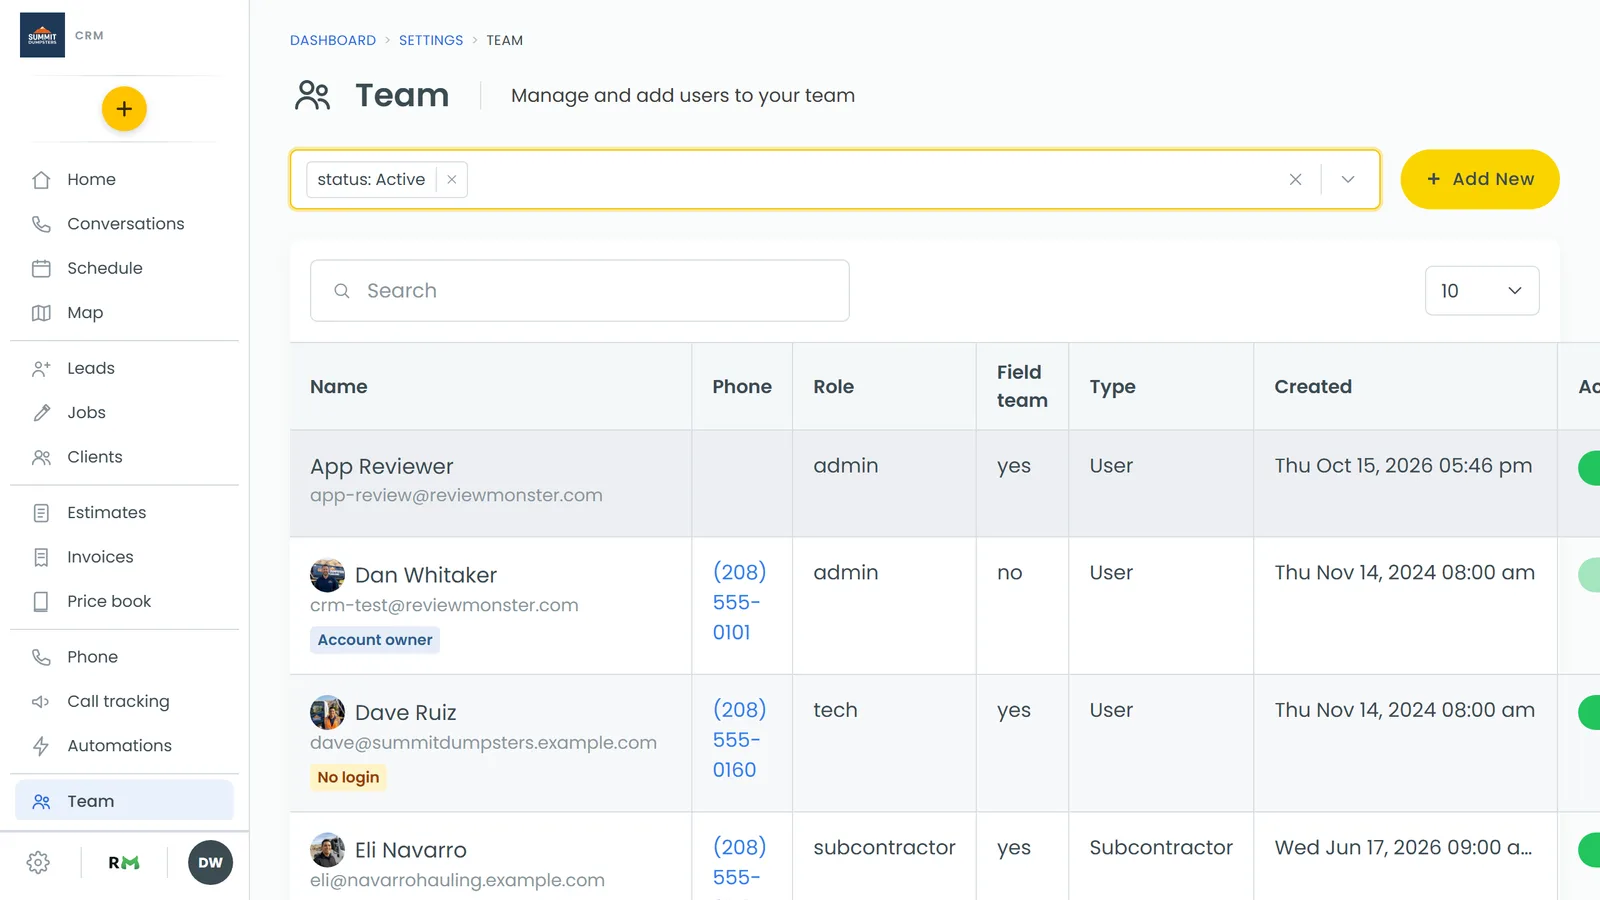1600x900 pixels.
Task: Open the rows-per-page dropdown showing 10
Action: (1482, 291)
